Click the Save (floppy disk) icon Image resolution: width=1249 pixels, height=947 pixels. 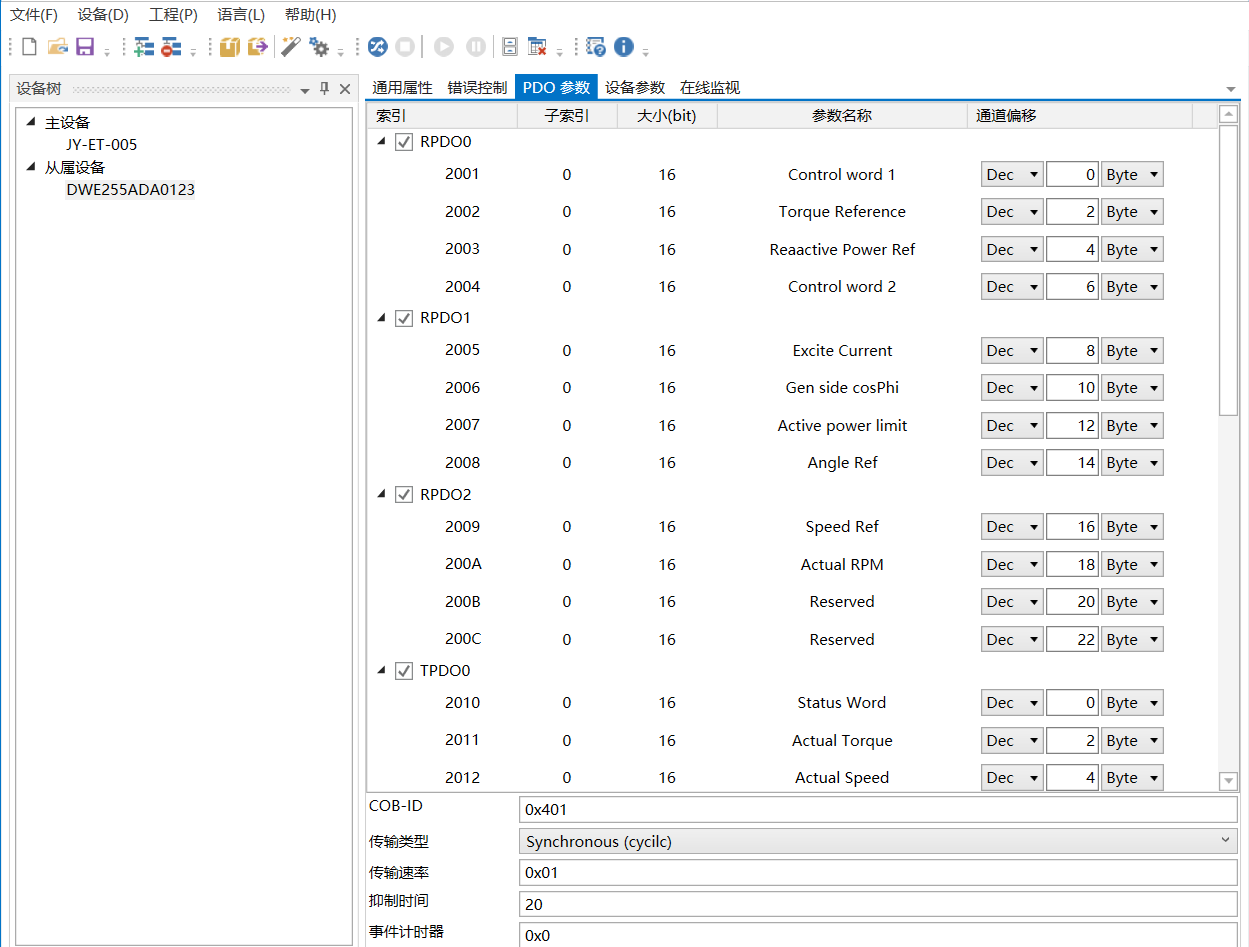85,46
